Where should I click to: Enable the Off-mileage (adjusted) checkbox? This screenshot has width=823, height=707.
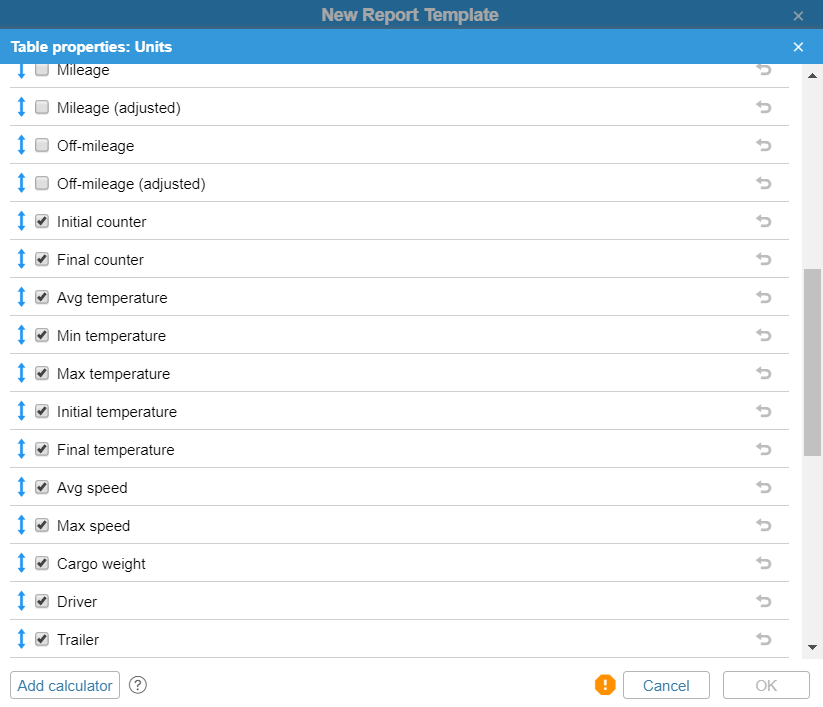point(42,183)
